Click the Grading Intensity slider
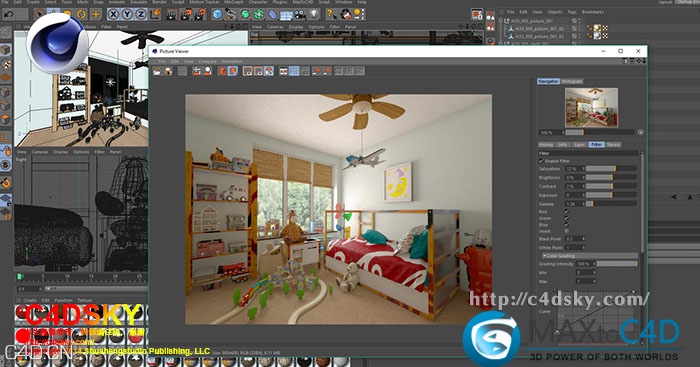700x367 pixels. tap(617, 264)
